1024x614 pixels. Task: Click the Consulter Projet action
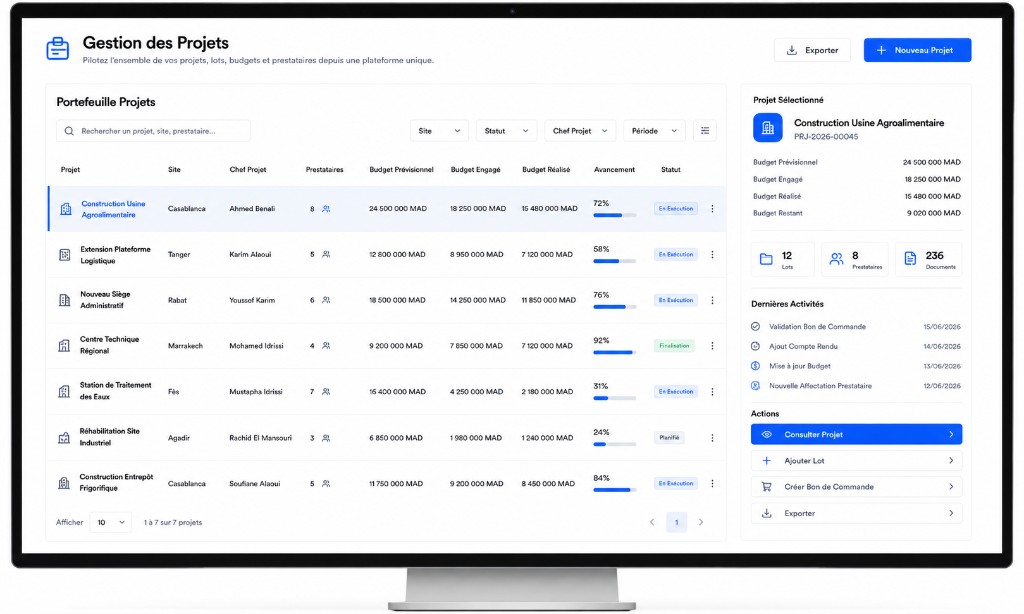pyautogui.click(x=856, y=434)
